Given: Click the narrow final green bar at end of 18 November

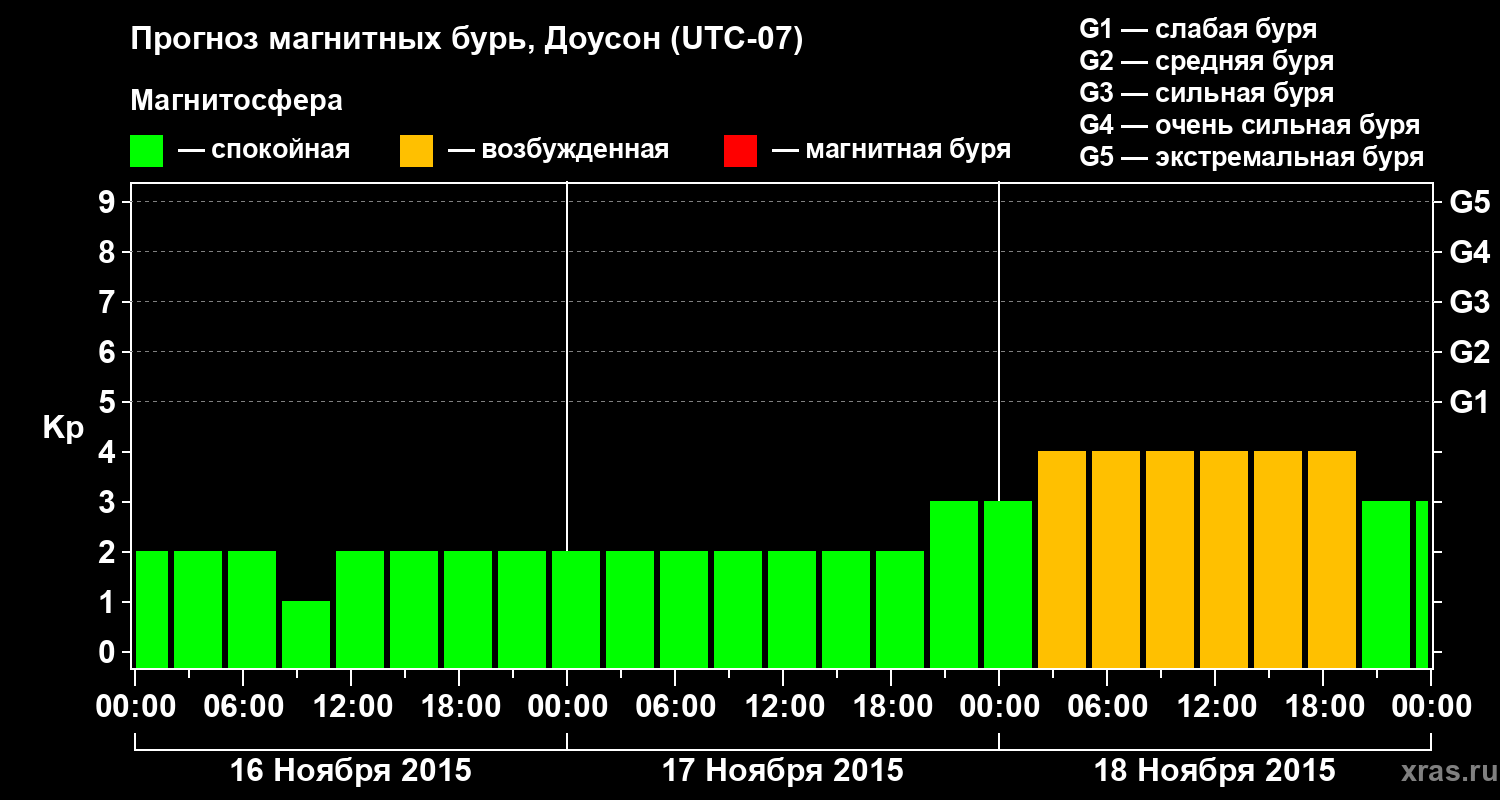Looking at the screenshot, I should pyautogui.click(x=1422, y=584).
